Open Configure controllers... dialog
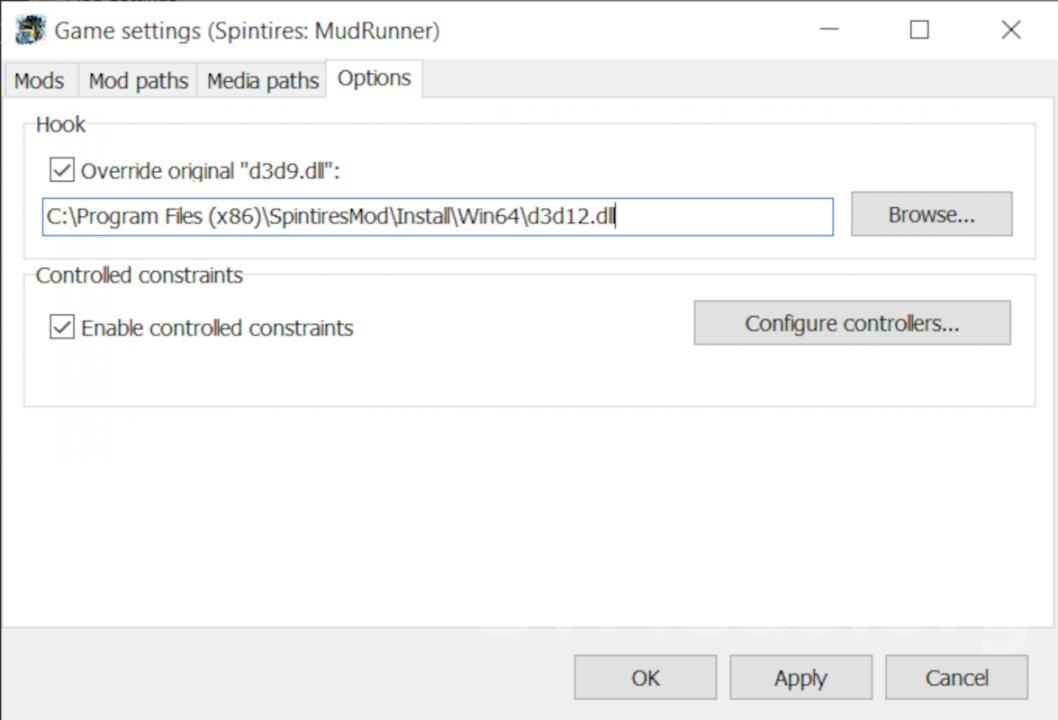Viewport: 1058px width, 720px height. coord(852,324)
